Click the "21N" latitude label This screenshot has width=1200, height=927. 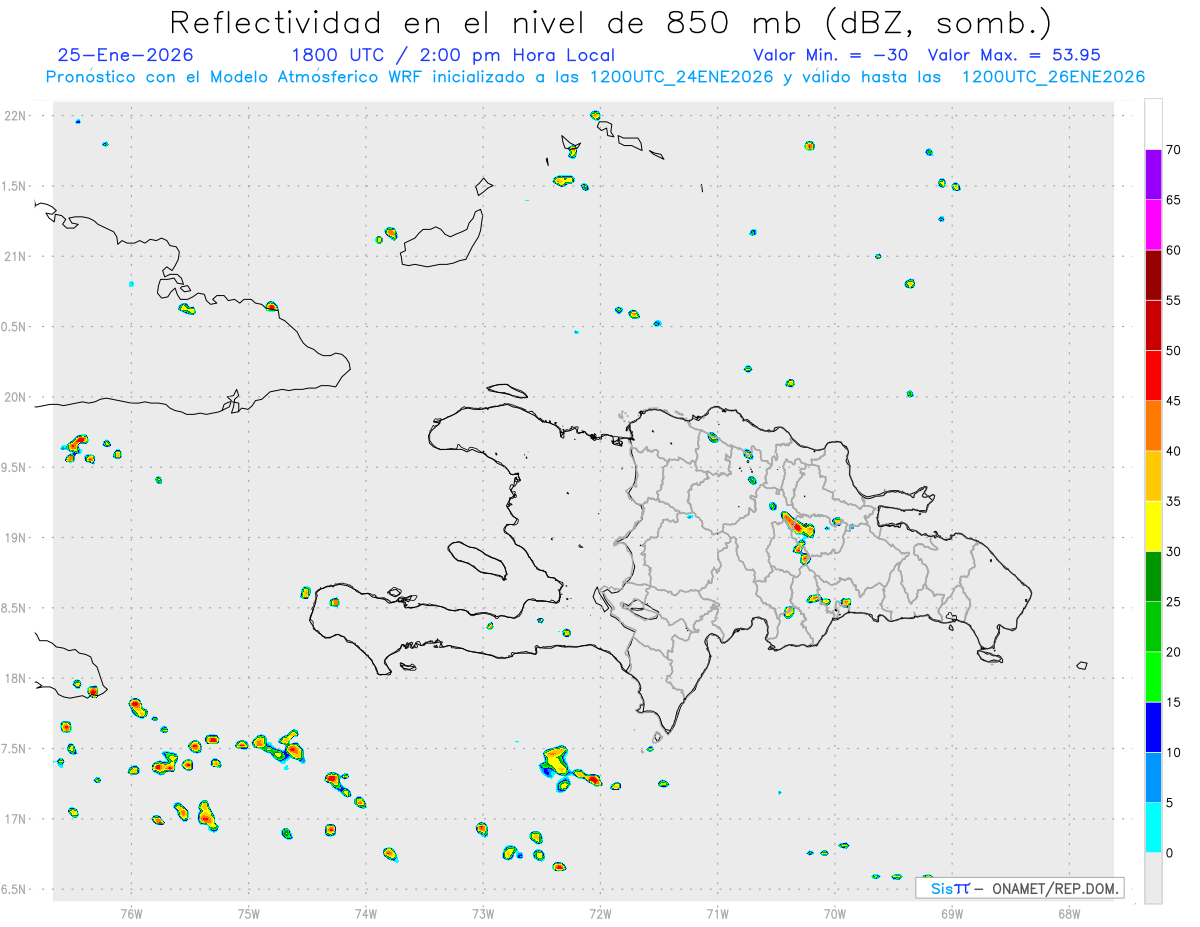point(15,257)
